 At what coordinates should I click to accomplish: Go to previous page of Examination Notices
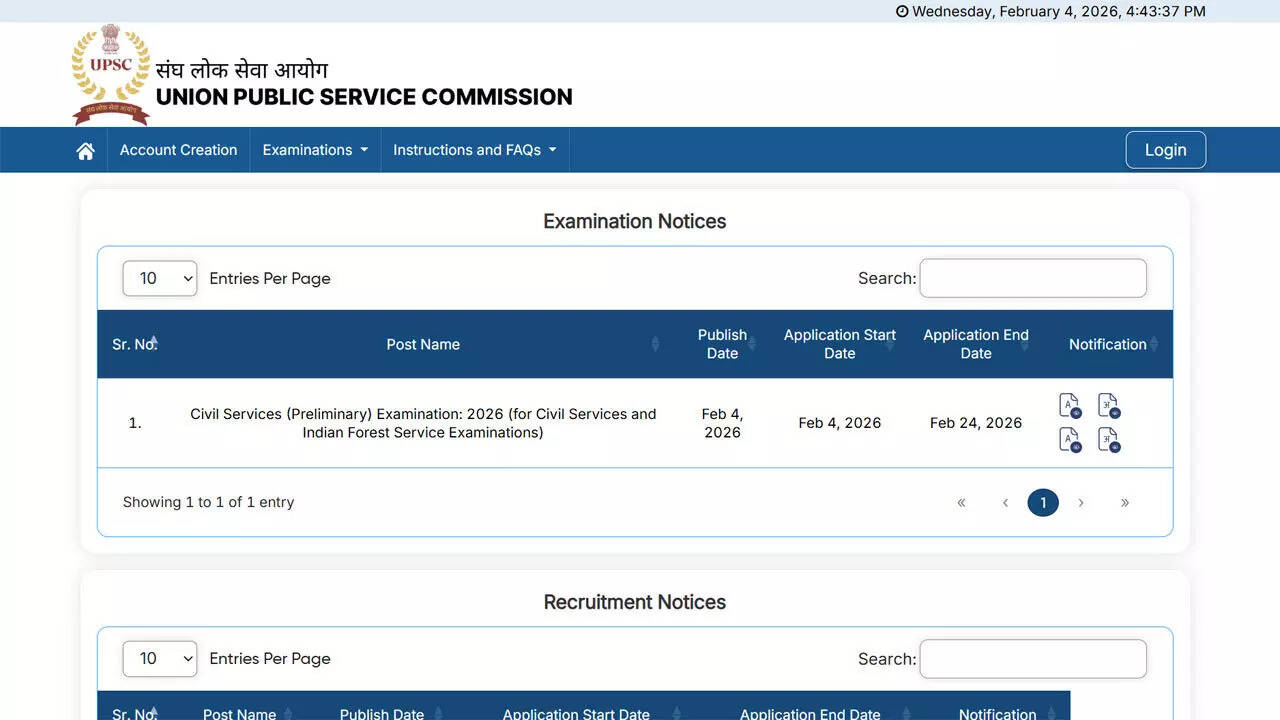coord(1005,502)
